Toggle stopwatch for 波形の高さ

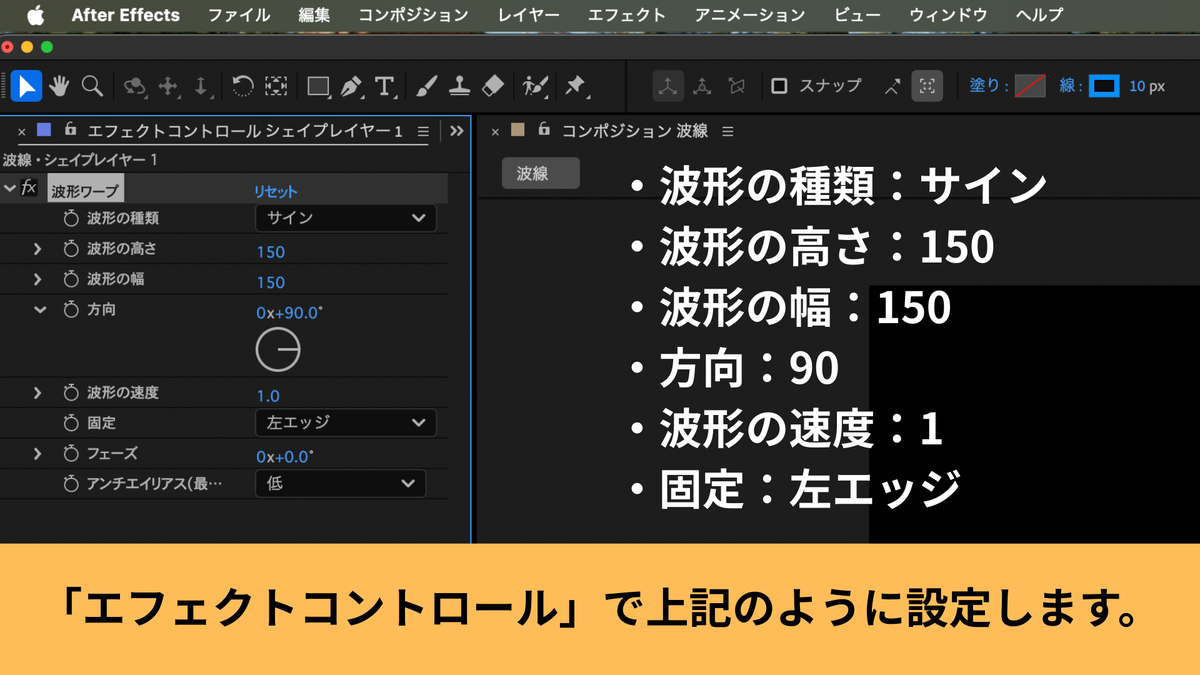(71, 249)
